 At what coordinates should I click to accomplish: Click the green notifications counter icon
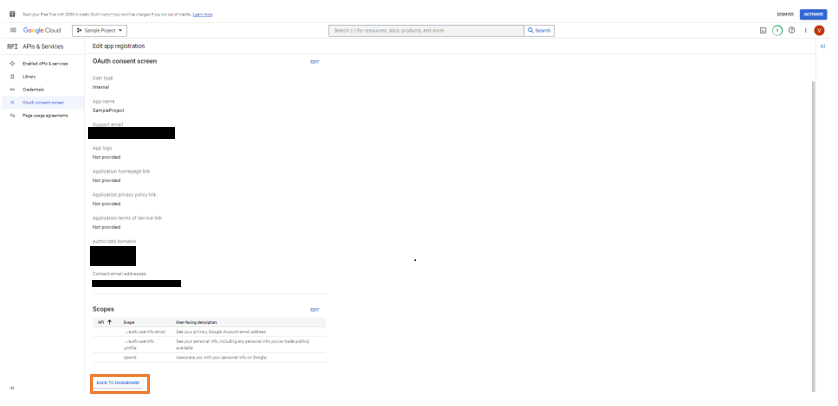[777, 31]
